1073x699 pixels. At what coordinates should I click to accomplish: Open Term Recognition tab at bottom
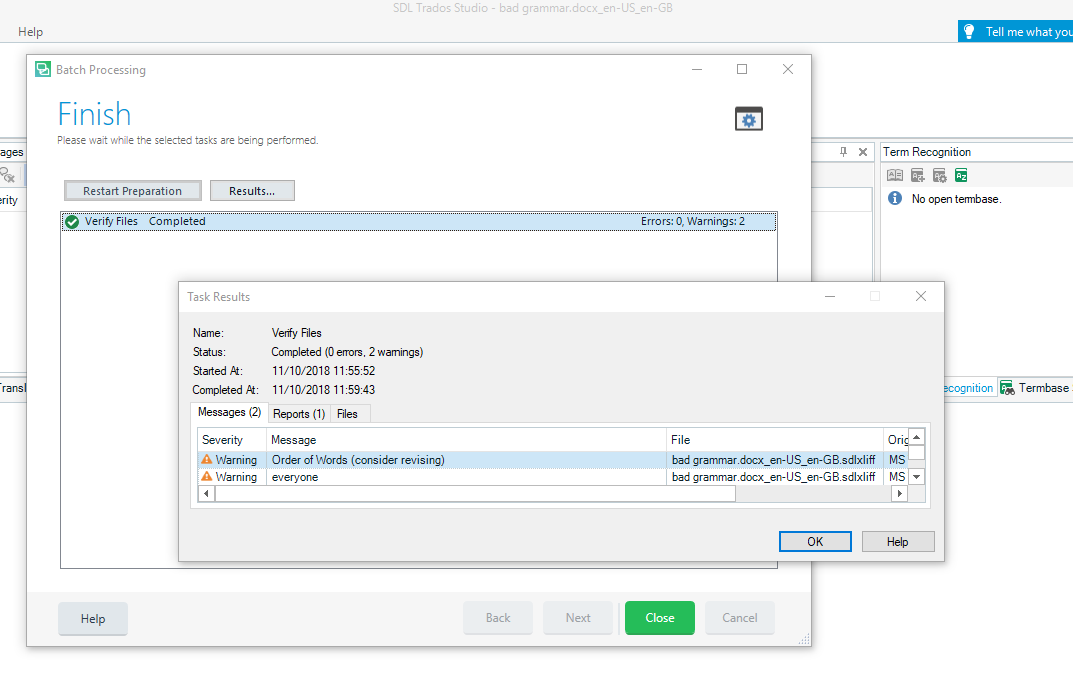point(968,388)
